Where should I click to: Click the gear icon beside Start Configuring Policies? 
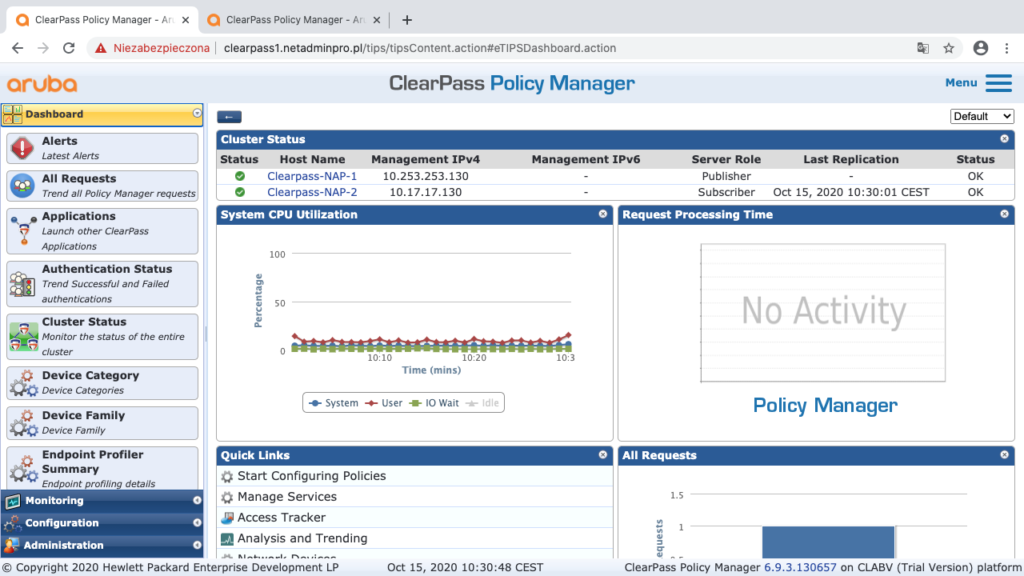coord(227,477)
